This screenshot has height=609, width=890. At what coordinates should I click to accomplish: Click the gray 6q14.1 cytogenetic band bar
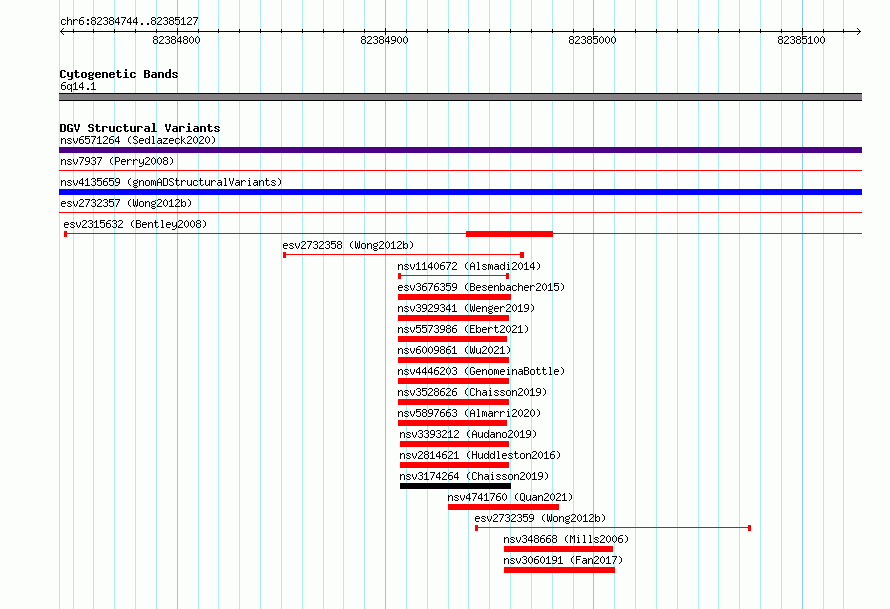click(x=460, y=97)
